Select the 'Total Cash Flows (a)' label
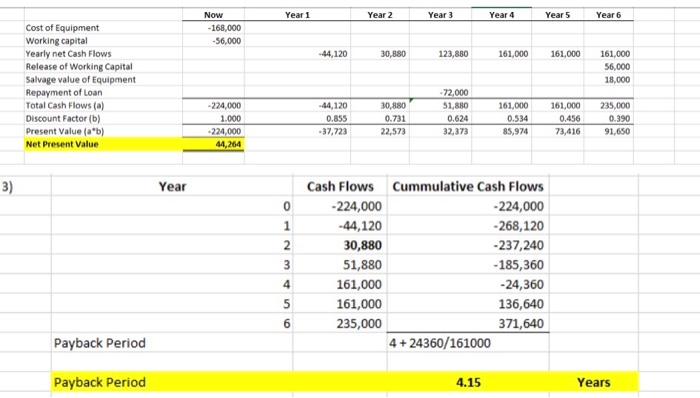Screen dimensions: 700x398 point(65,105)
